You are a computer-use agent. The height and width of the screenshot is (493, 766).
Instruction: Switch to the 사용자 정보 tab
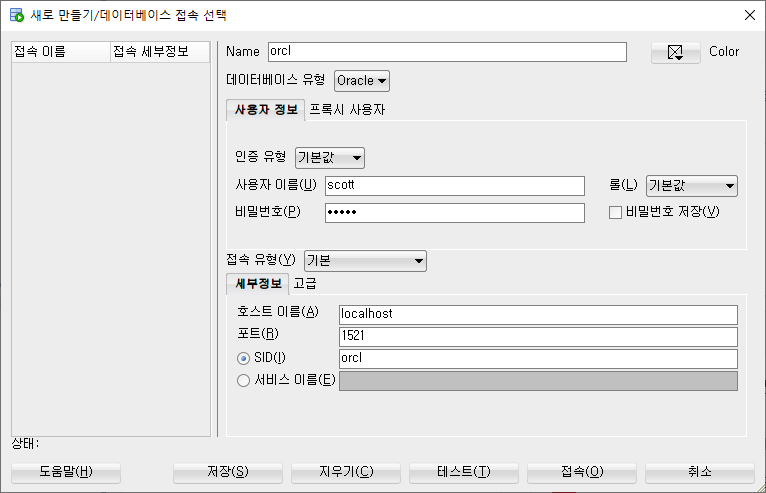[x=266, y=110]
